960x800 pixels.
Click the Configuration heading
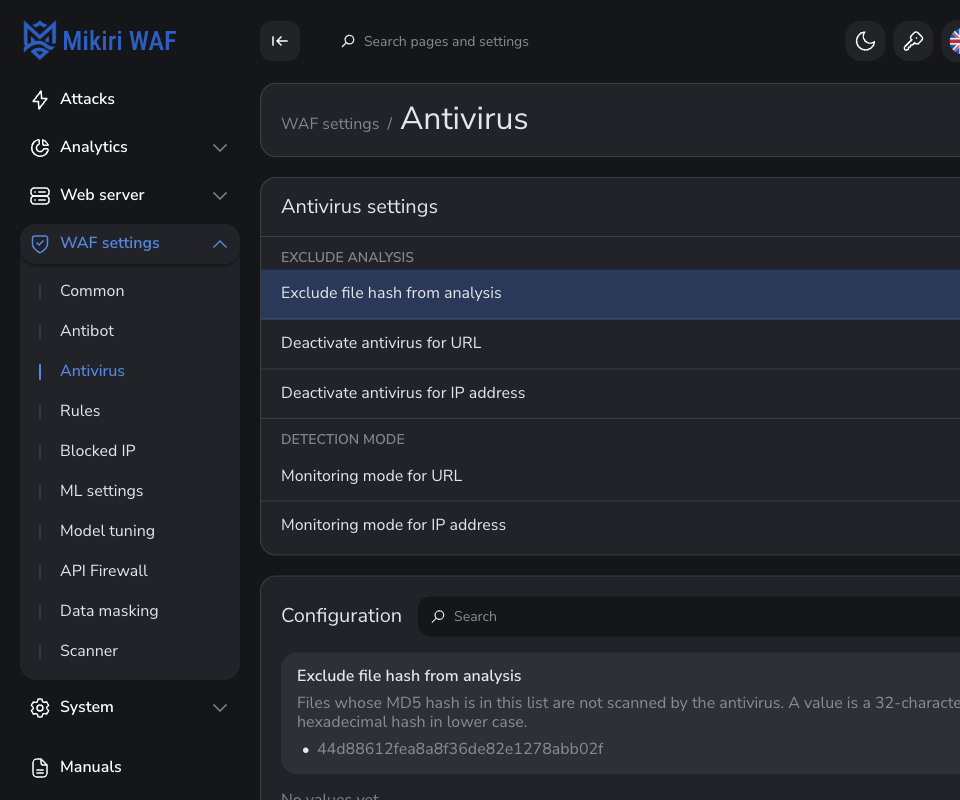[342, 616]
